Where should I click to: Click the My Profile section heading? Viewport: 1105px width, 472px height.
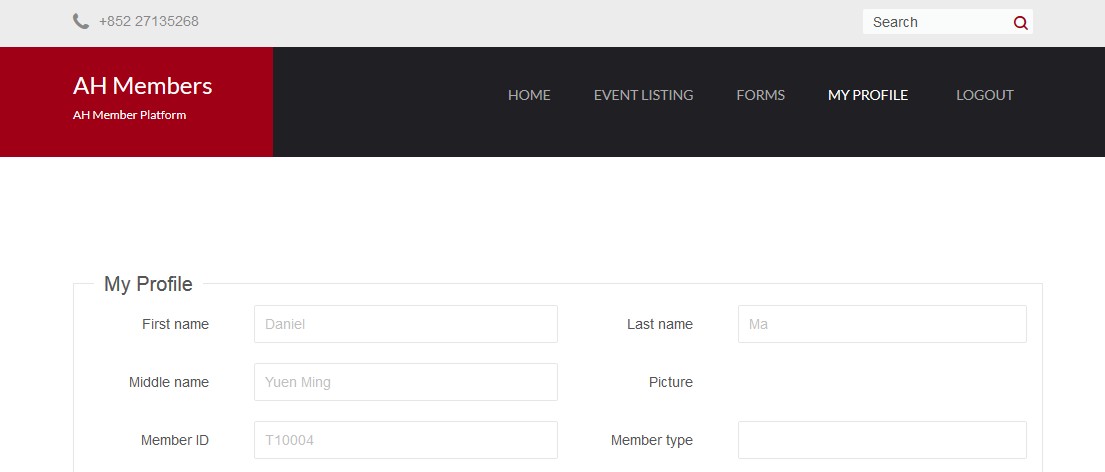point(148,284)
